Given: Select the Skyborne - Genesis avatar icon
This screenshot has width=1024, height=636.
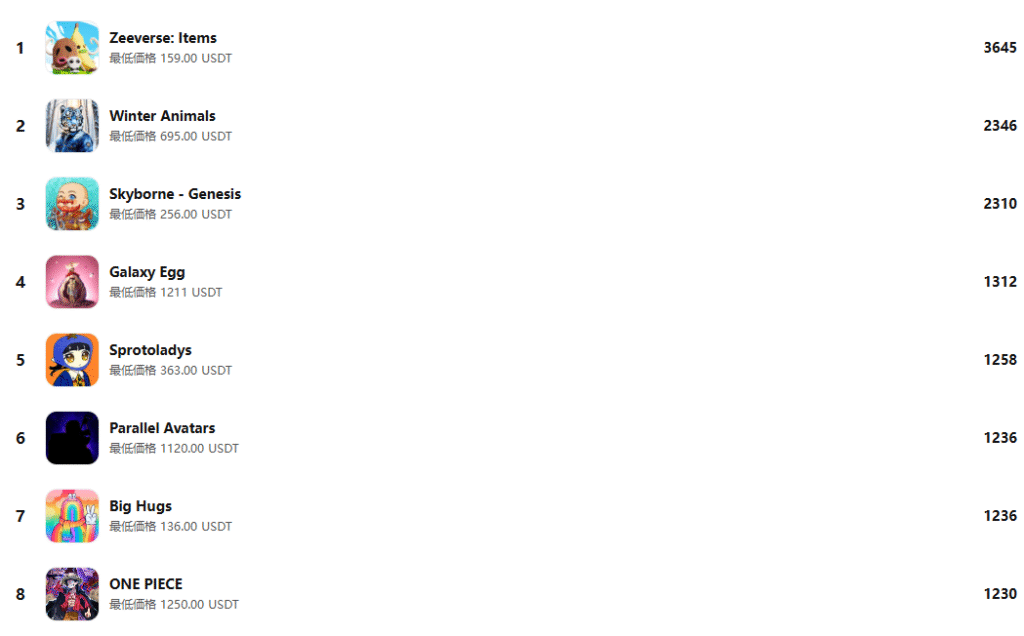Looking at the screenshot, I should (x=72, y=204).
